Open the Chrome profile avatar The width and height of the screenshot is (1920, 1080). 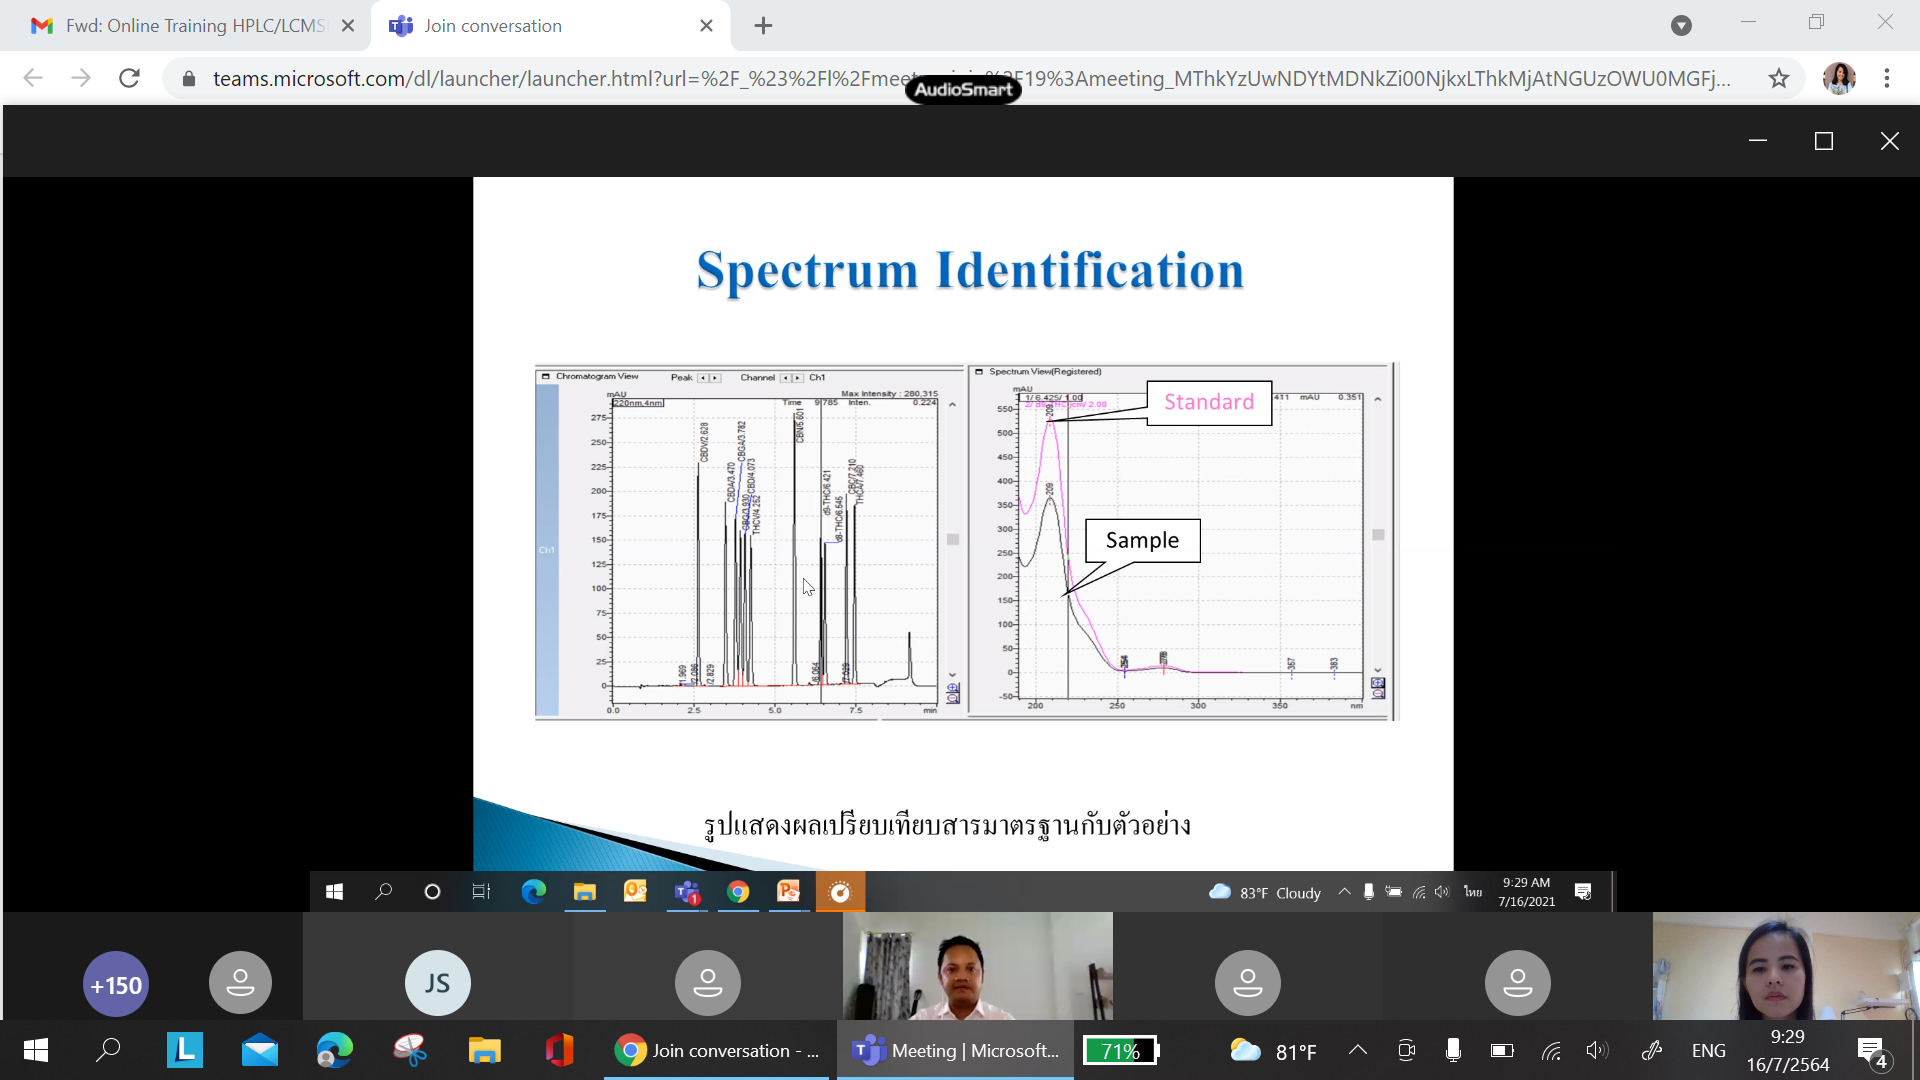point(1839,78)
